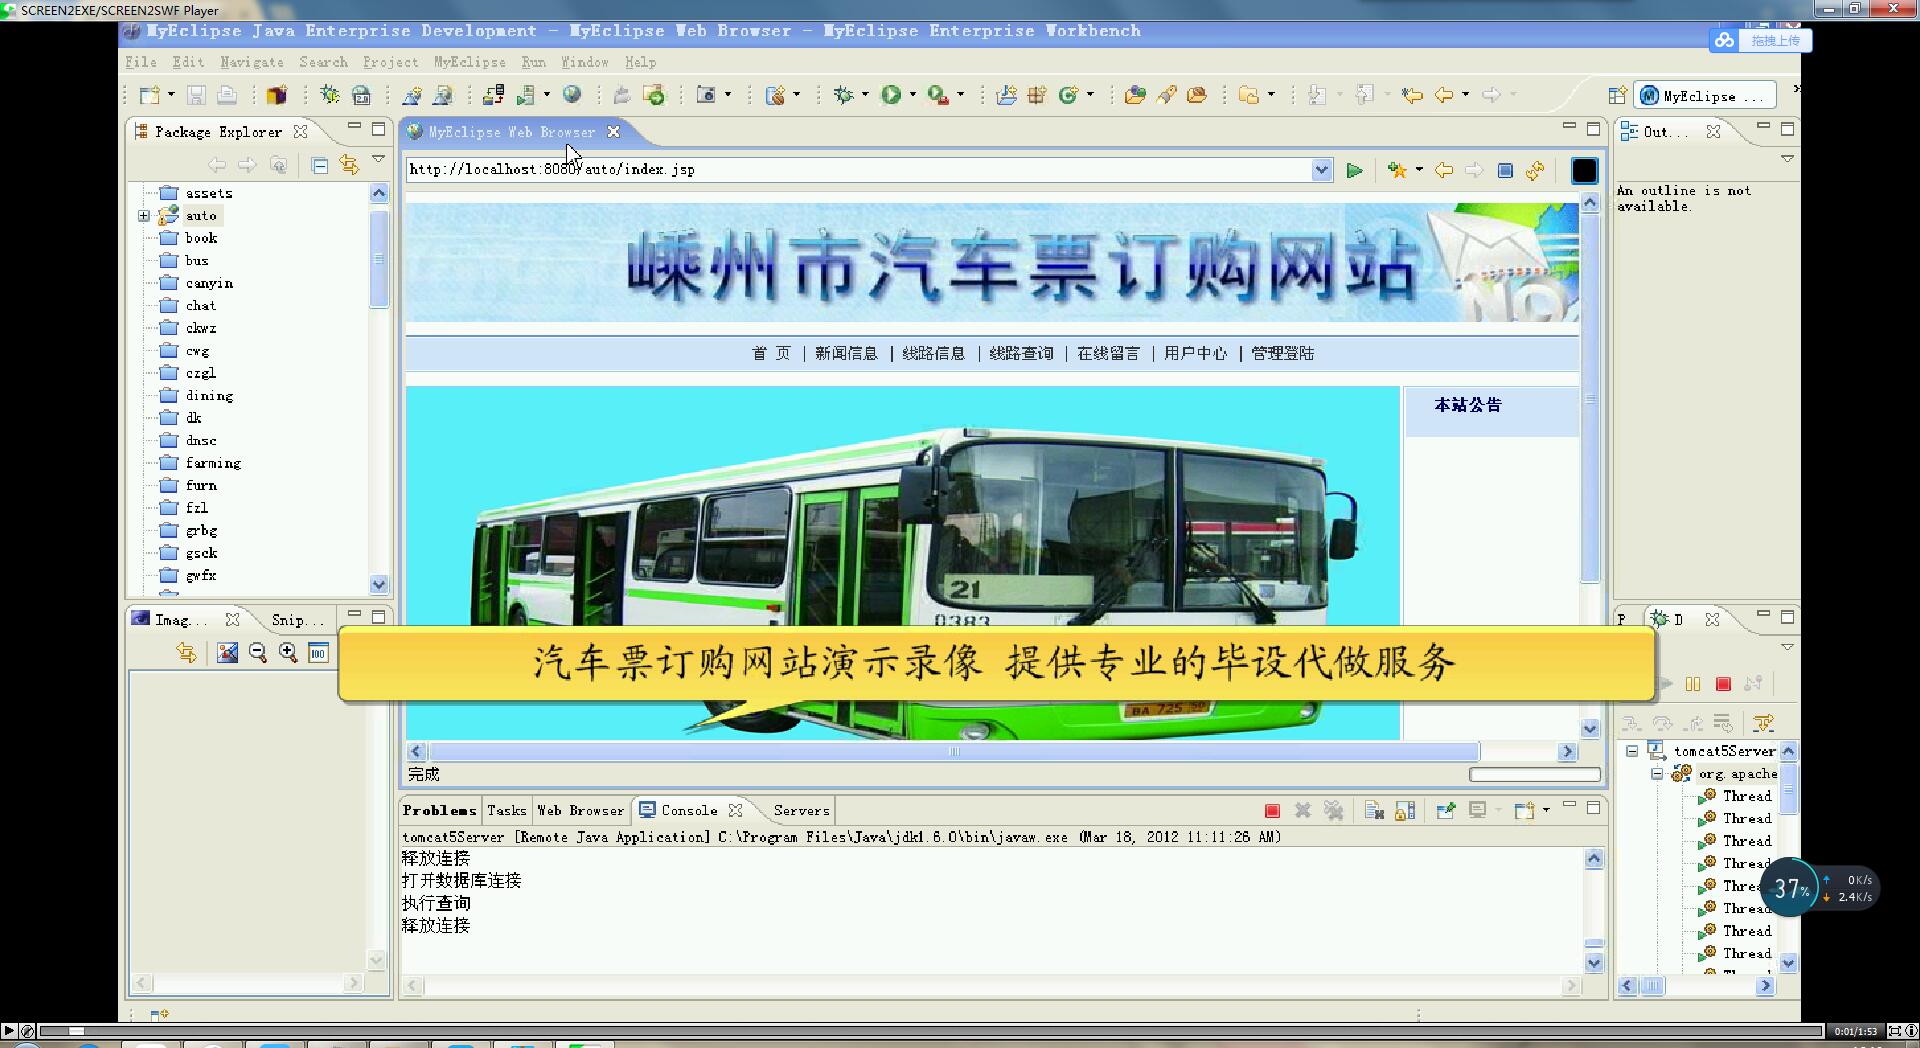The image size is (1920, 1048).
Task: Close the MyEclipse Web Browser tab
Action: (x=614, y=132)
